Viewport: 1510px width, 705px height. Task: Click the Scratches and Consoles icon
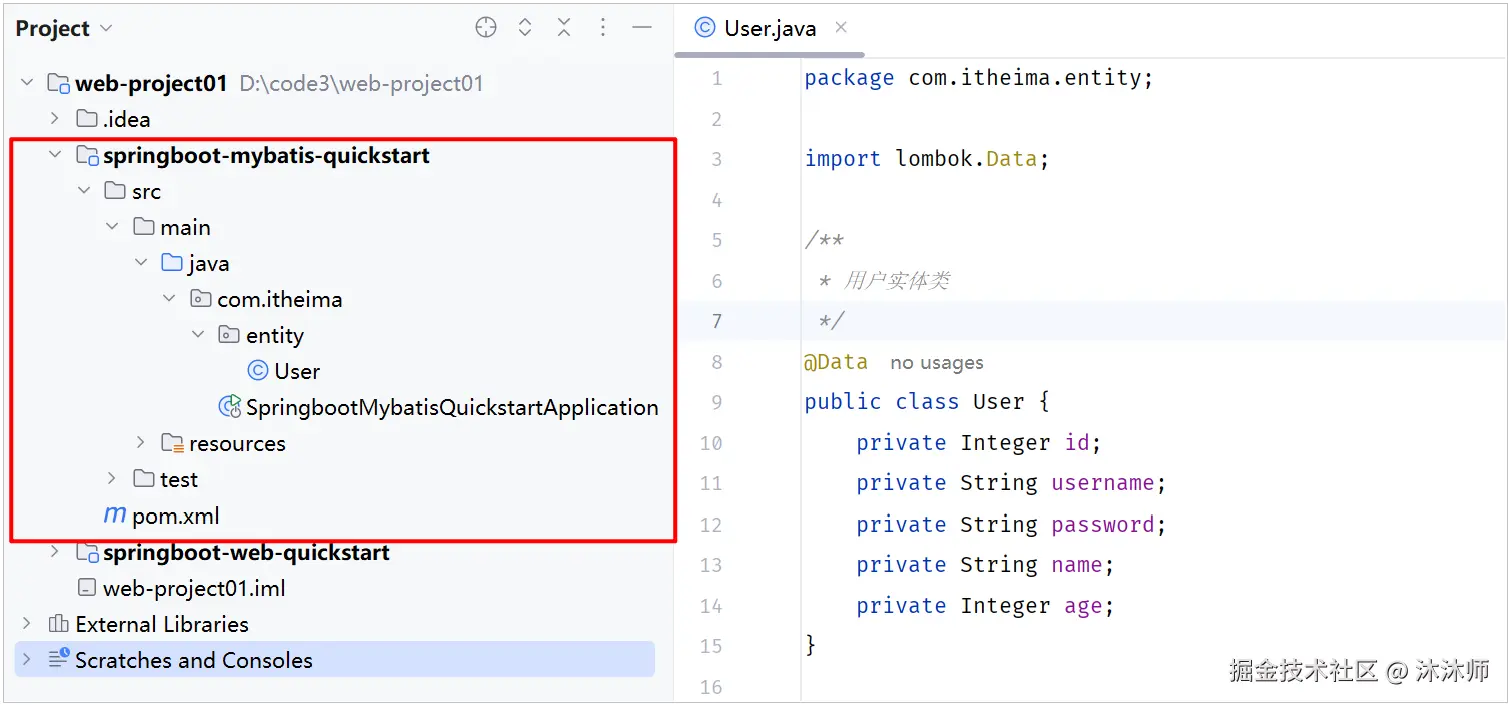[59, 659]
